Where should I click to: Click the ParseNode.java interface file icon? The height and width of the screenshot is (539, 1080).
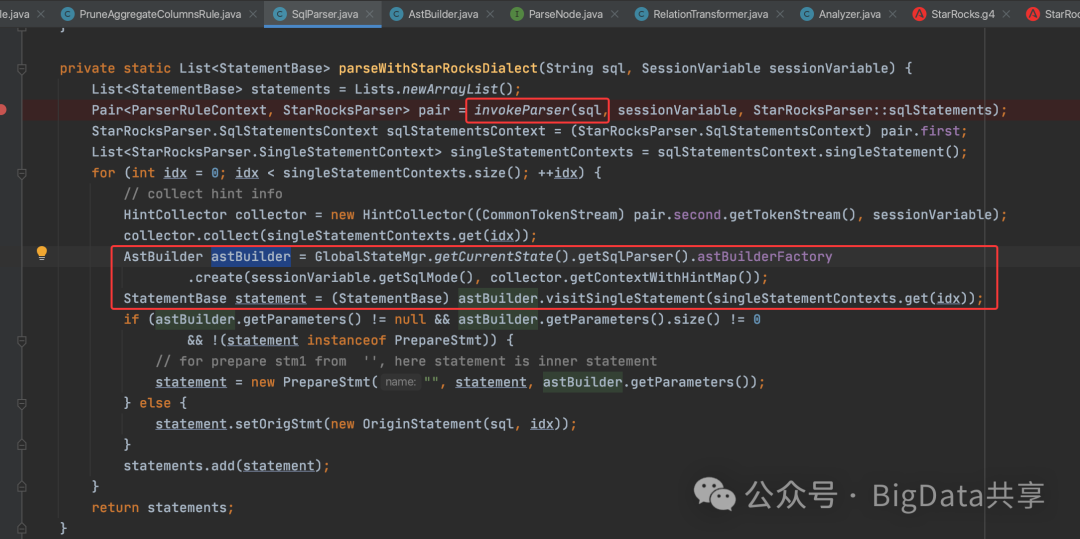(x=517, y=13)
